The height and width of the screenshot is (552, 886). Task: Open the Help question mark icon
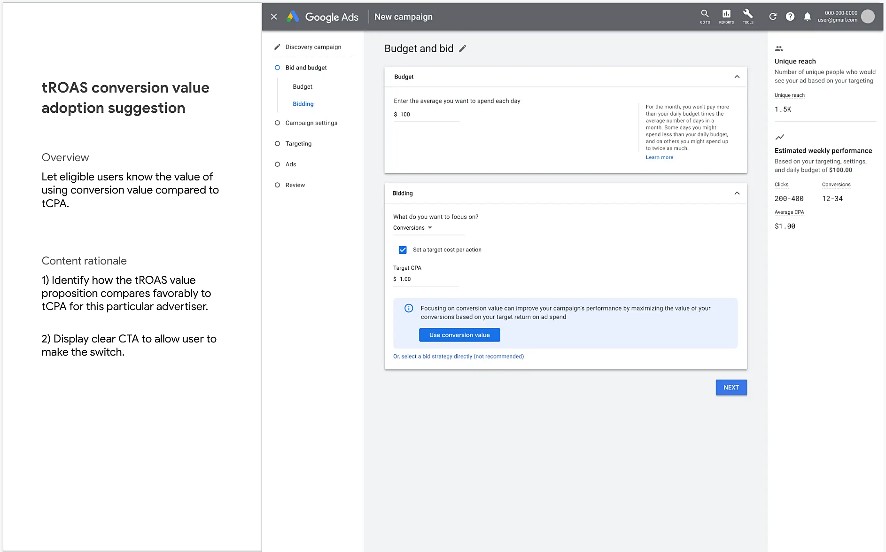790,17
